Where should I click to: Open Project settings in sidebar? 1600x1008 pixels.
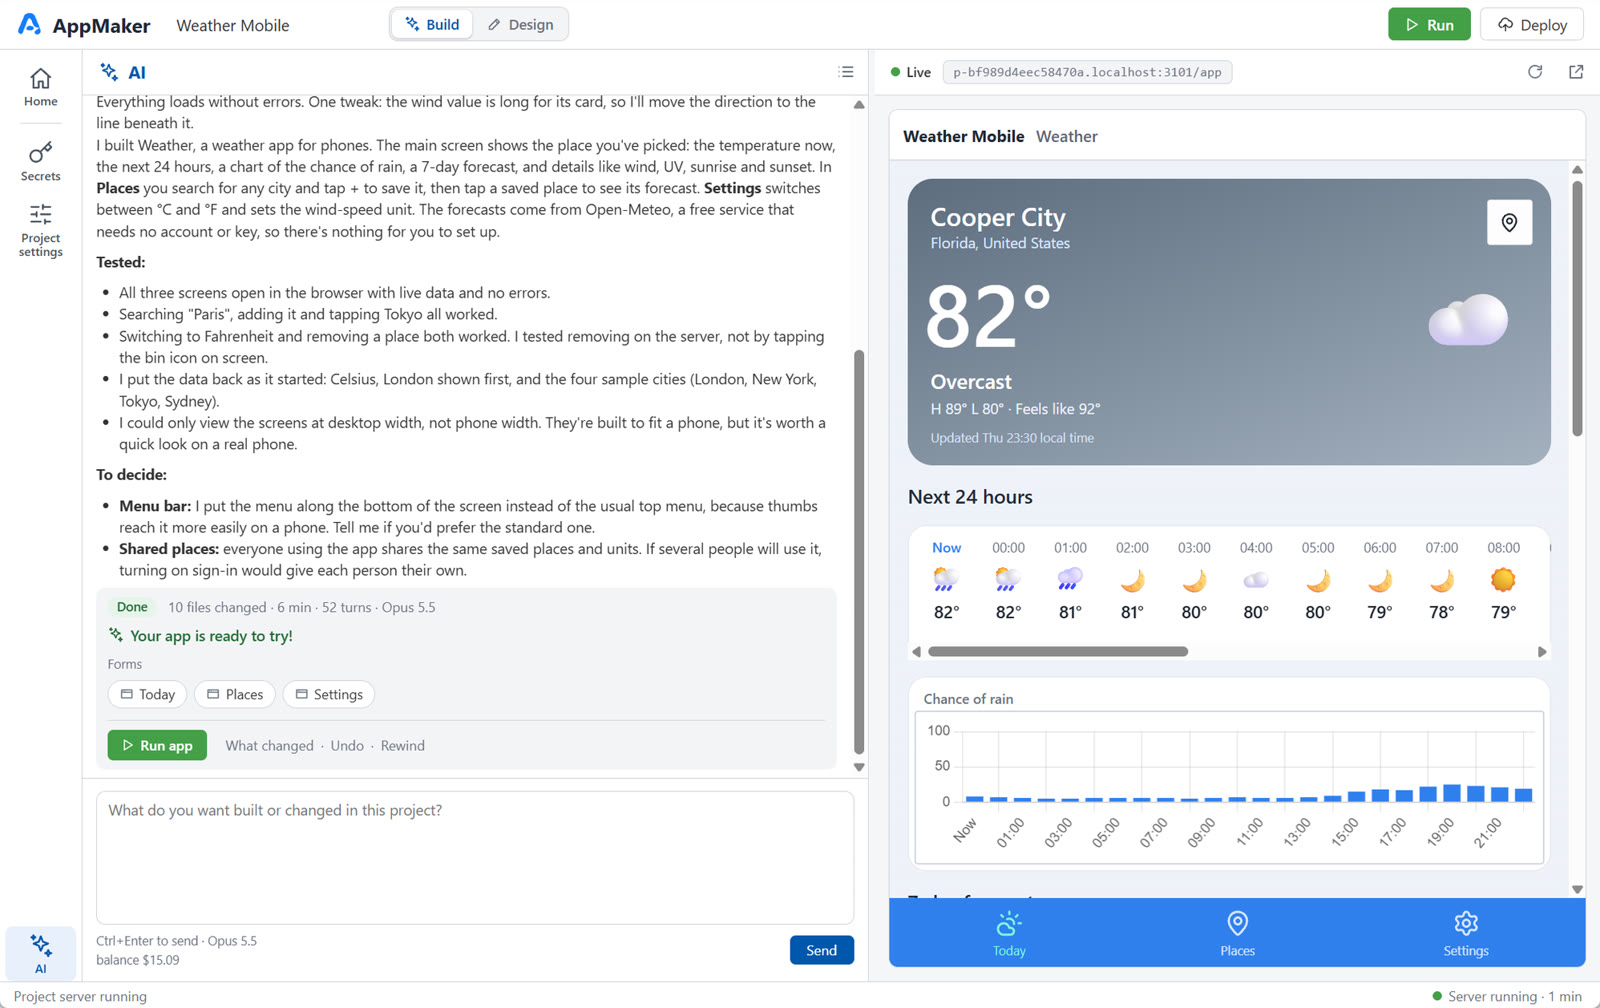click(40, 231)
